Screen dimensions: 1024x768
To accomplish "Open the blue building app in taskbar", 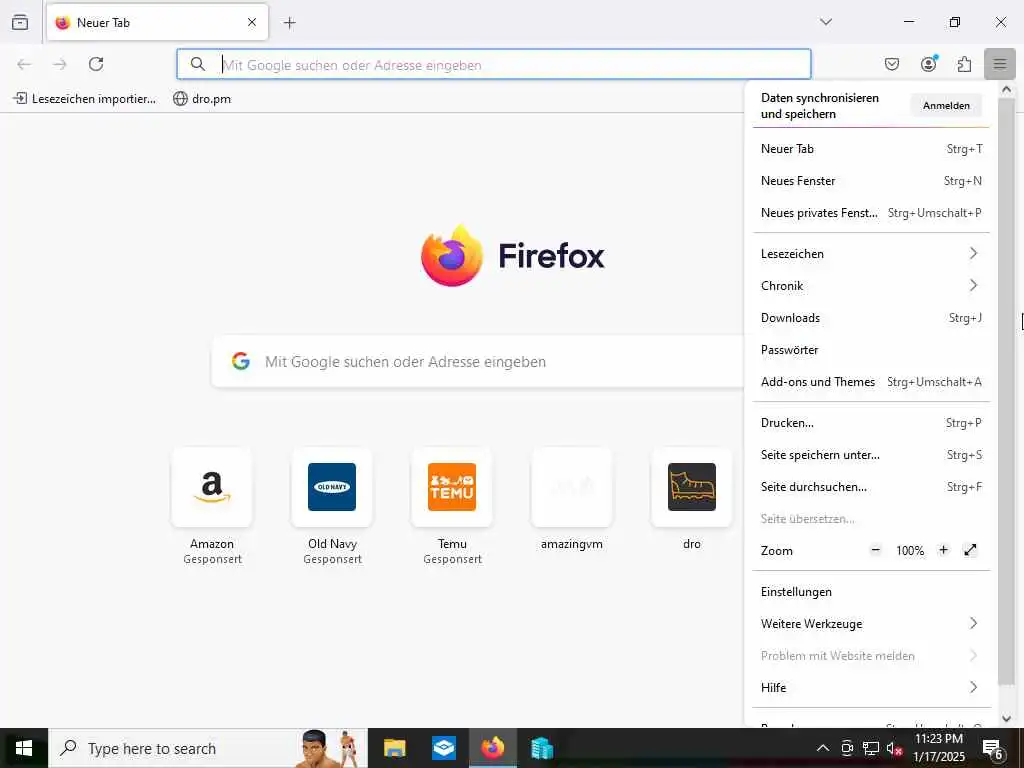I will 541,748.
